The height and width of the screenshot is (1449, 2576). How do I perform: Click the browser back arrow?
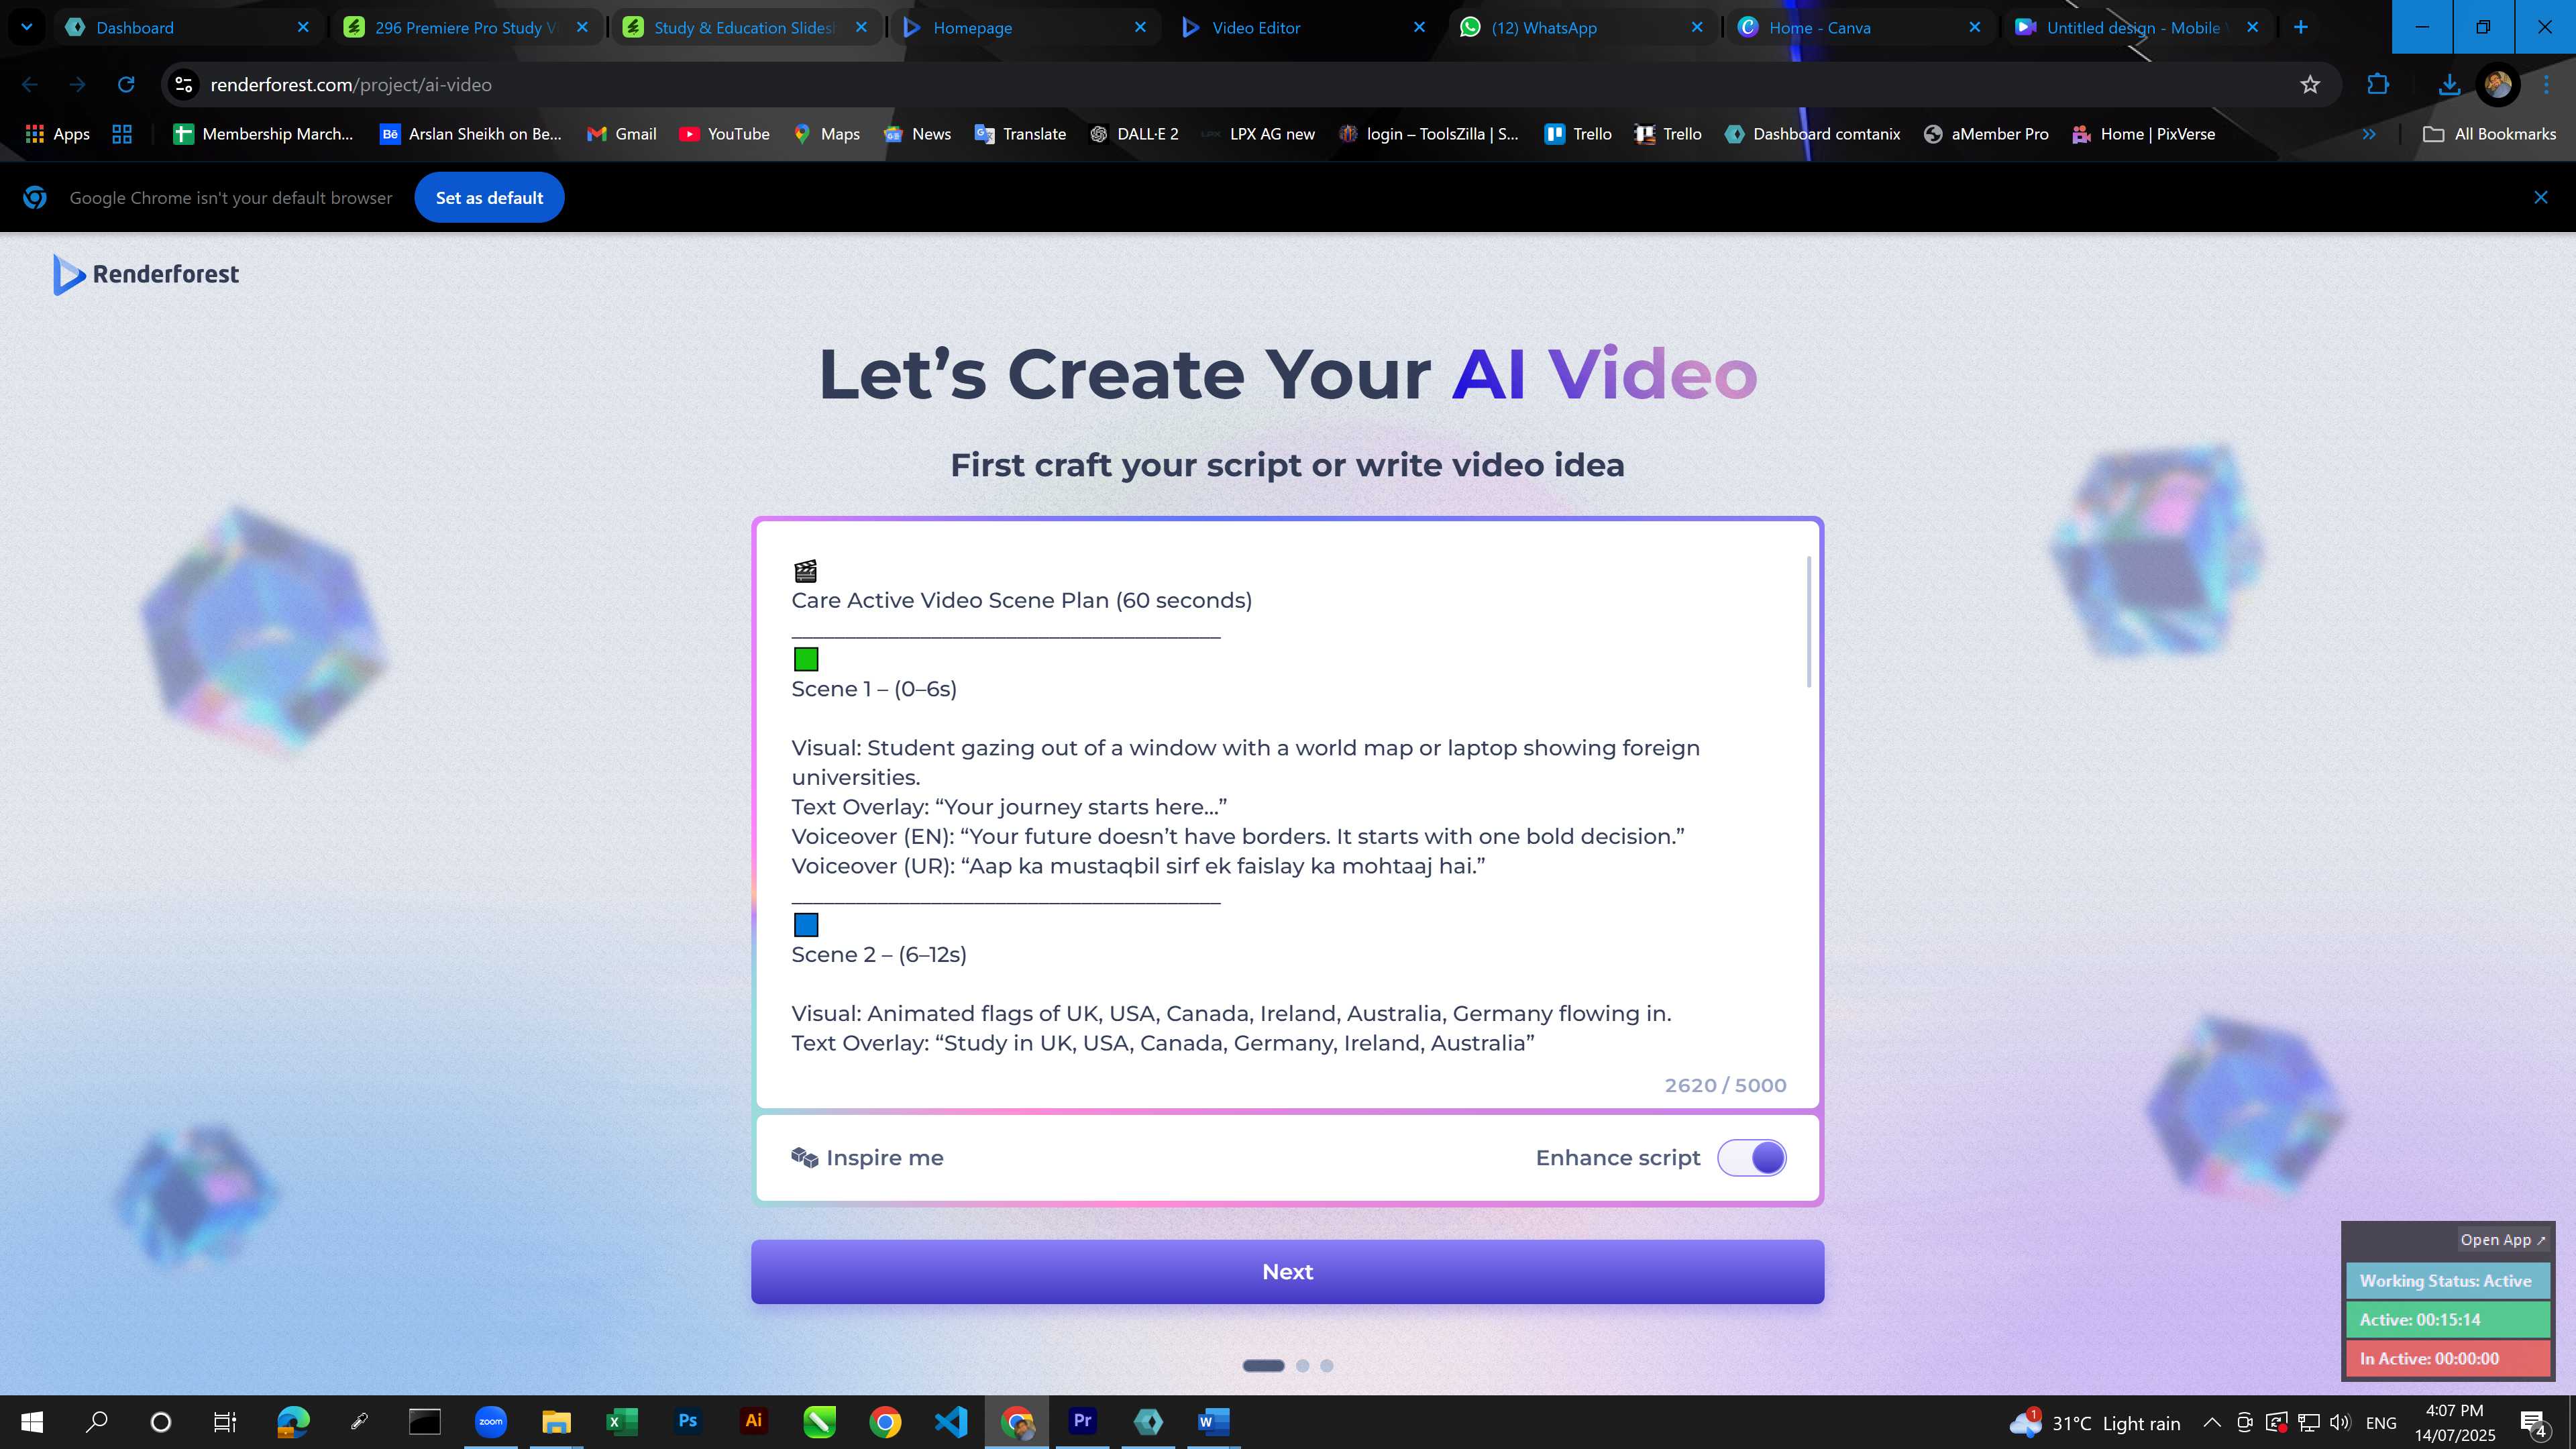tap(29, 85)
